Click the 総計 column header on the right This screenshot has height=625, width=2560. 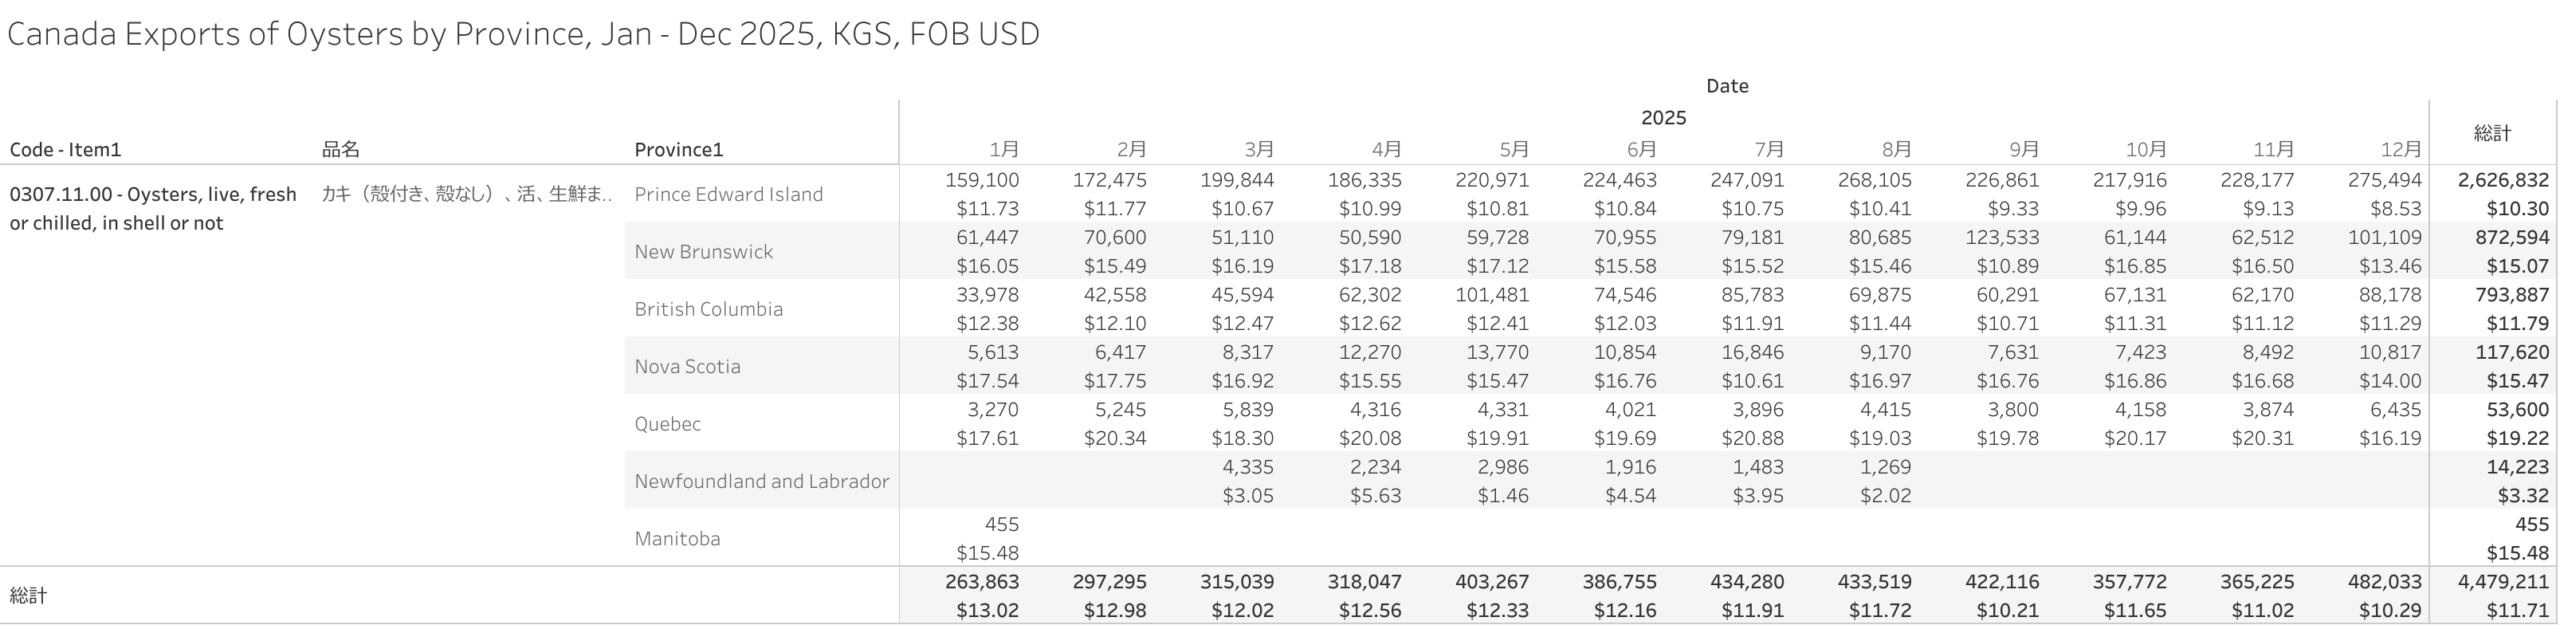(x=2492, y=133)
